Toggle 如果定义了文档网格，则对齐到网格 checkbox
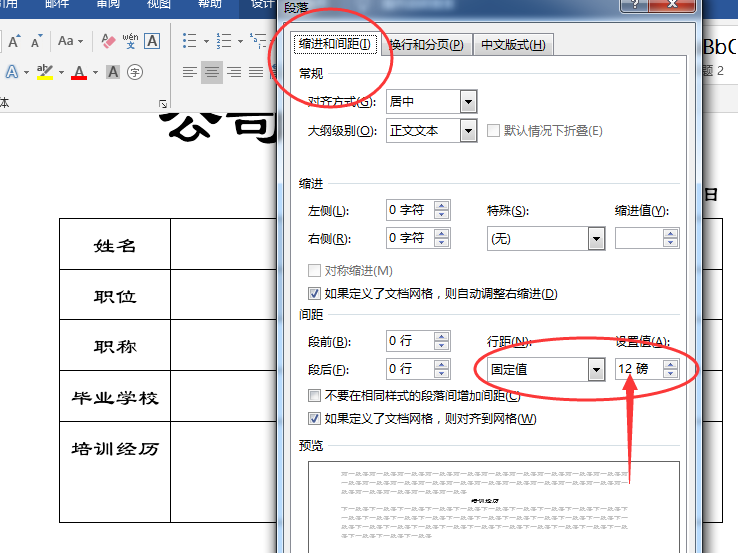 pyautogui.click(x=314, y=418)
